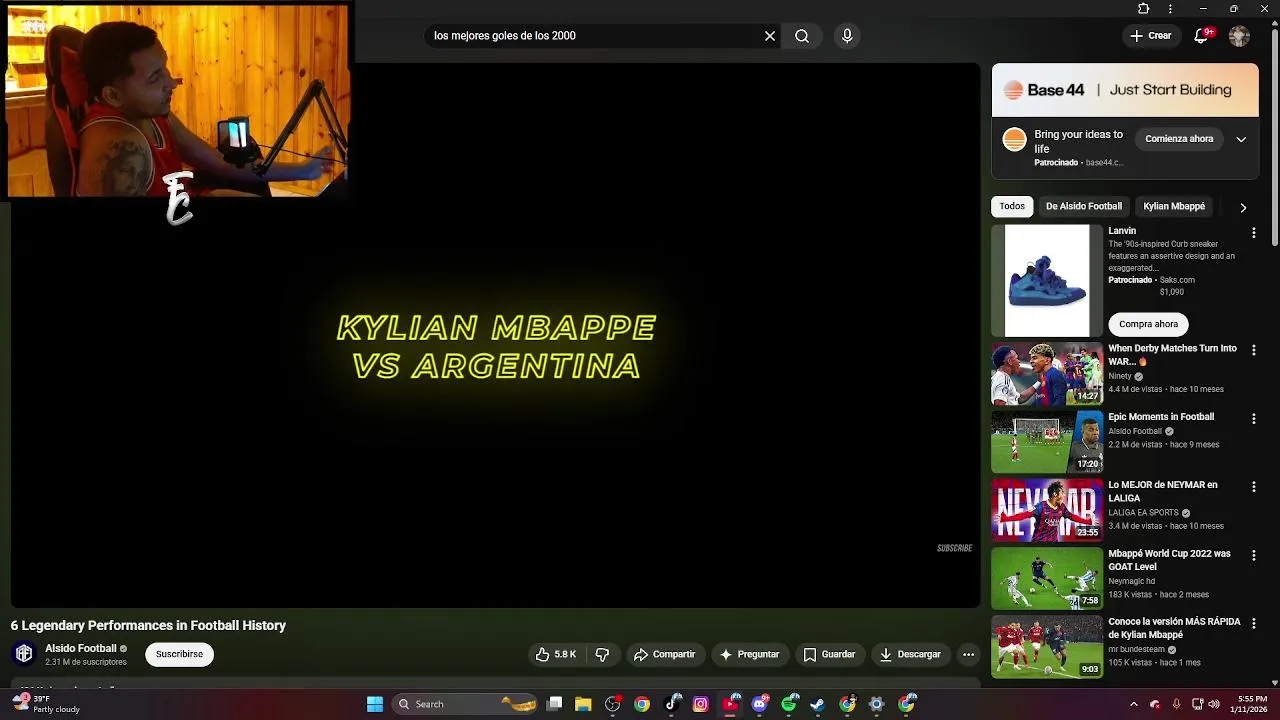Like the video with thumbs-up
Screen dimensions: 1280x720
point(556,654)
